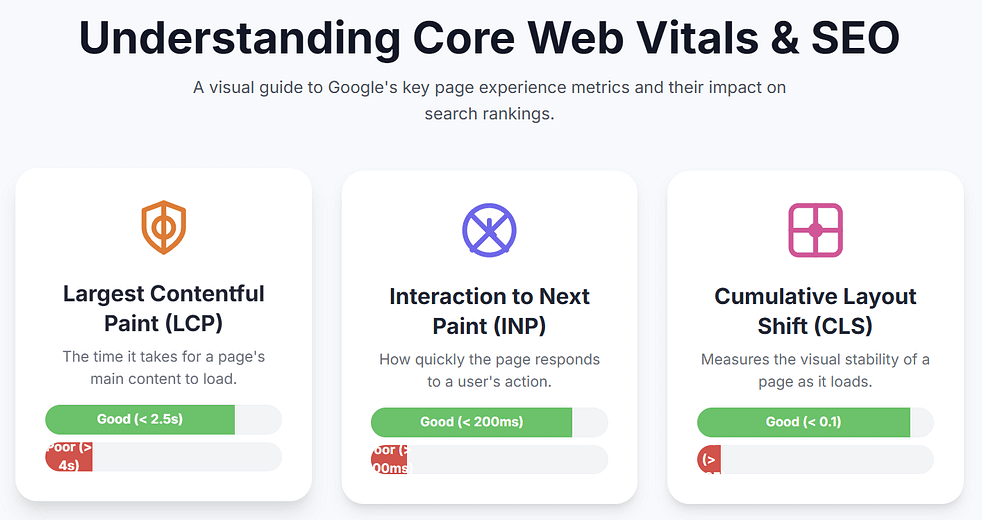The image size is (982, 520).
Task: Click the green 'Good (< 0.1)' bar
Action: click(803, 422)
